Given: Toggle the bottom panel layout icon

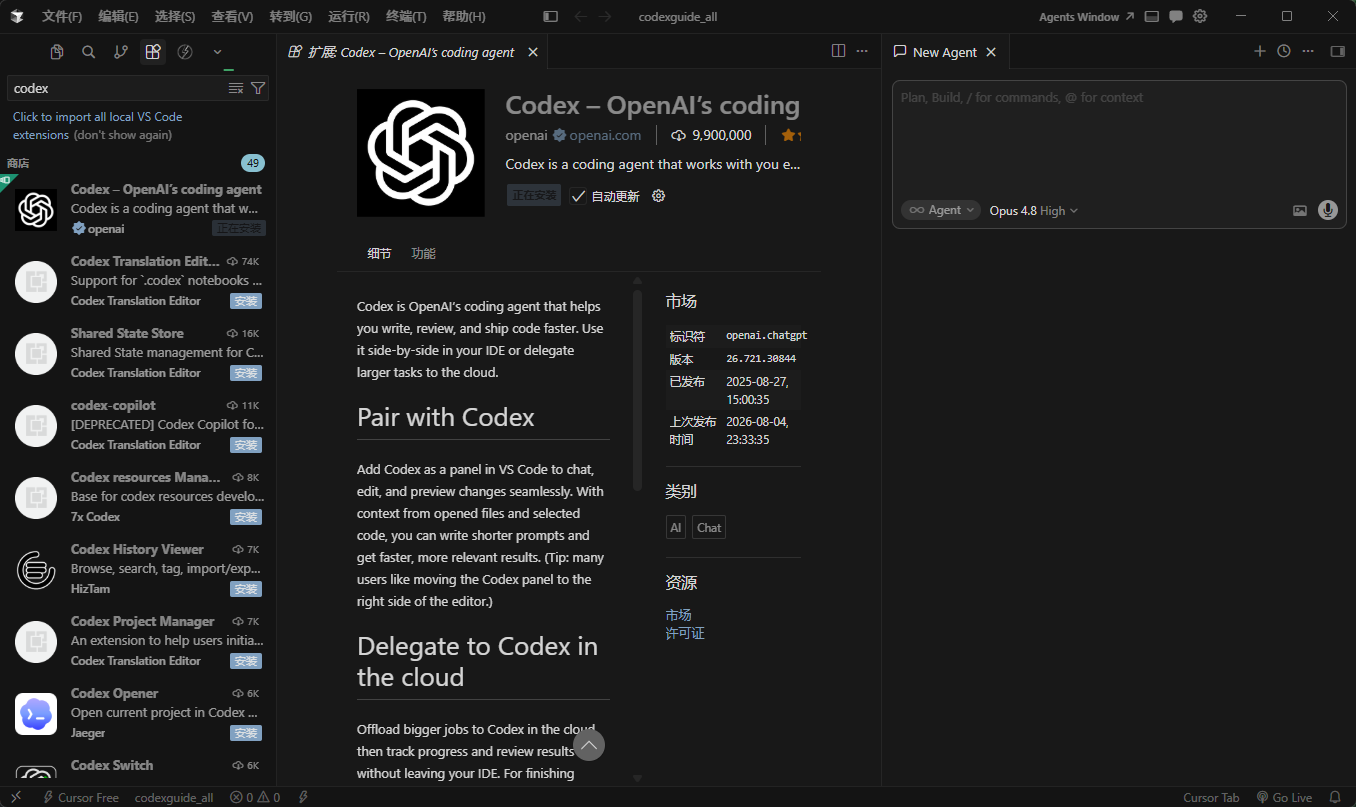Looking at the screenshot, I should click(1152, 17).
